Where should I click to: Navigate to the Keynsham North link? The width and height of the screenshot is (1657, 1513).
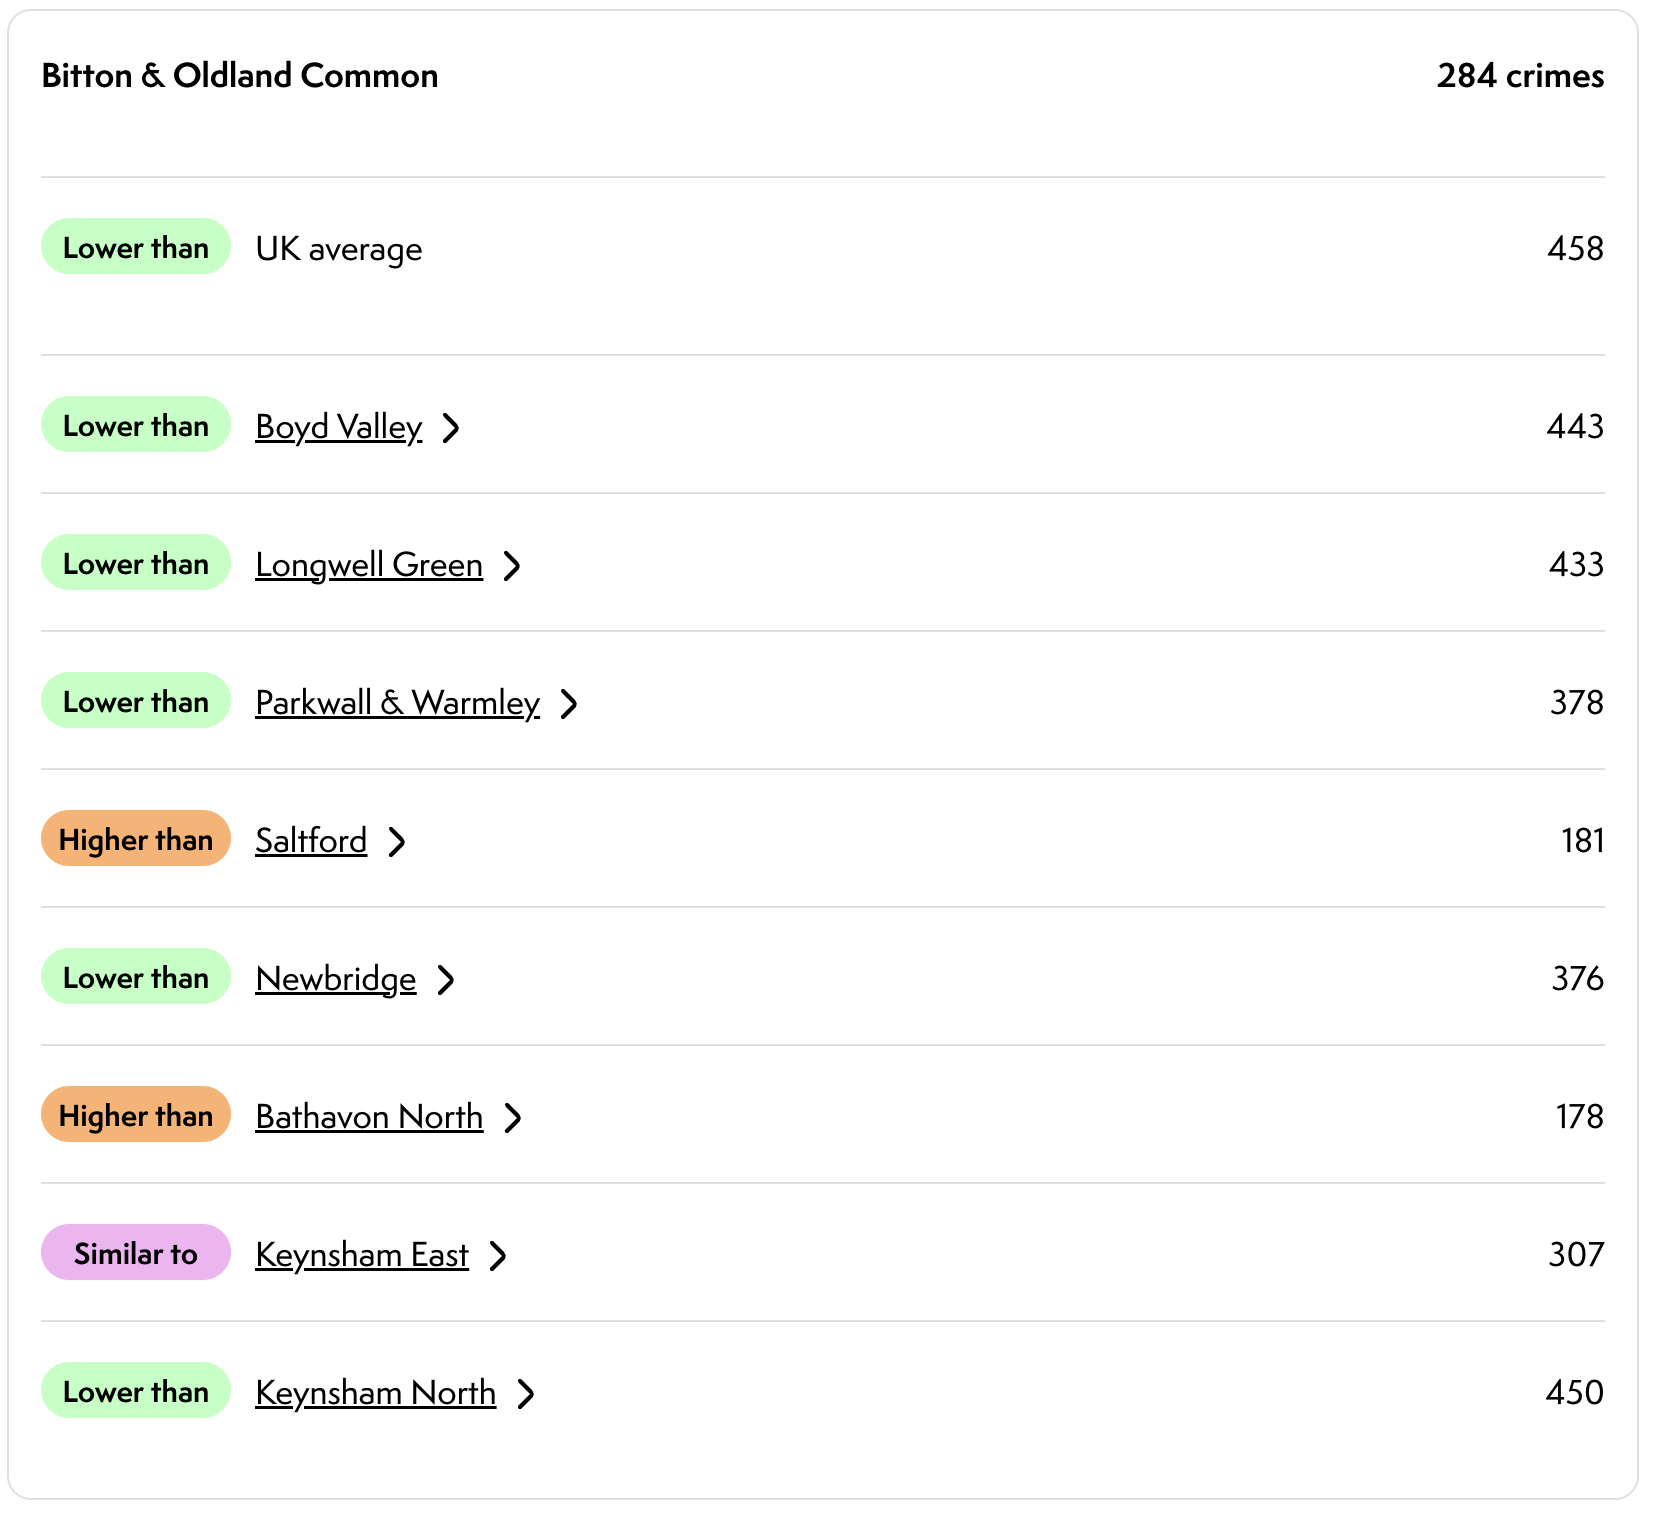point(376,1393)
